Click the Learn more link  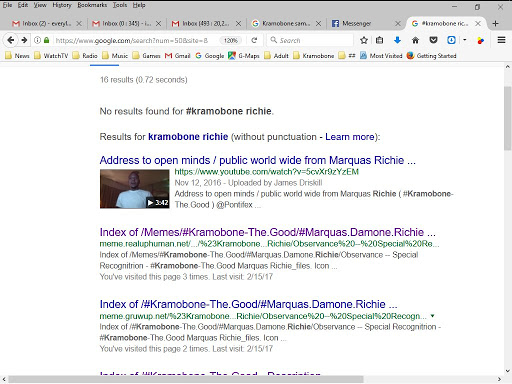350,137
